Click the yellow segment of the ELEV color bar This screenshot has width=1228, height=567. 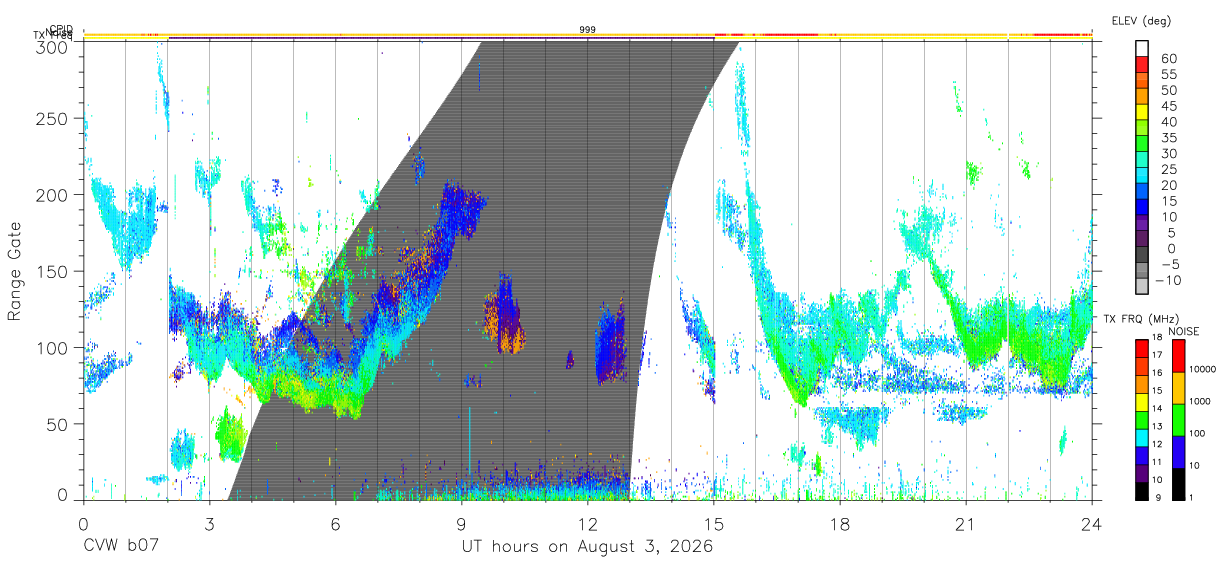(x=1143, y=112)
